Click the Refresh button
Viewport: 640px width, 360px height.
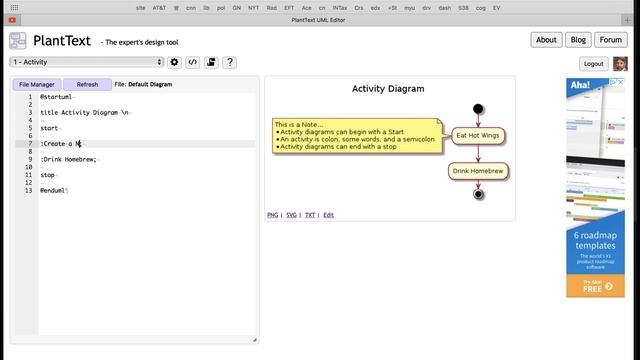[87, 84]
